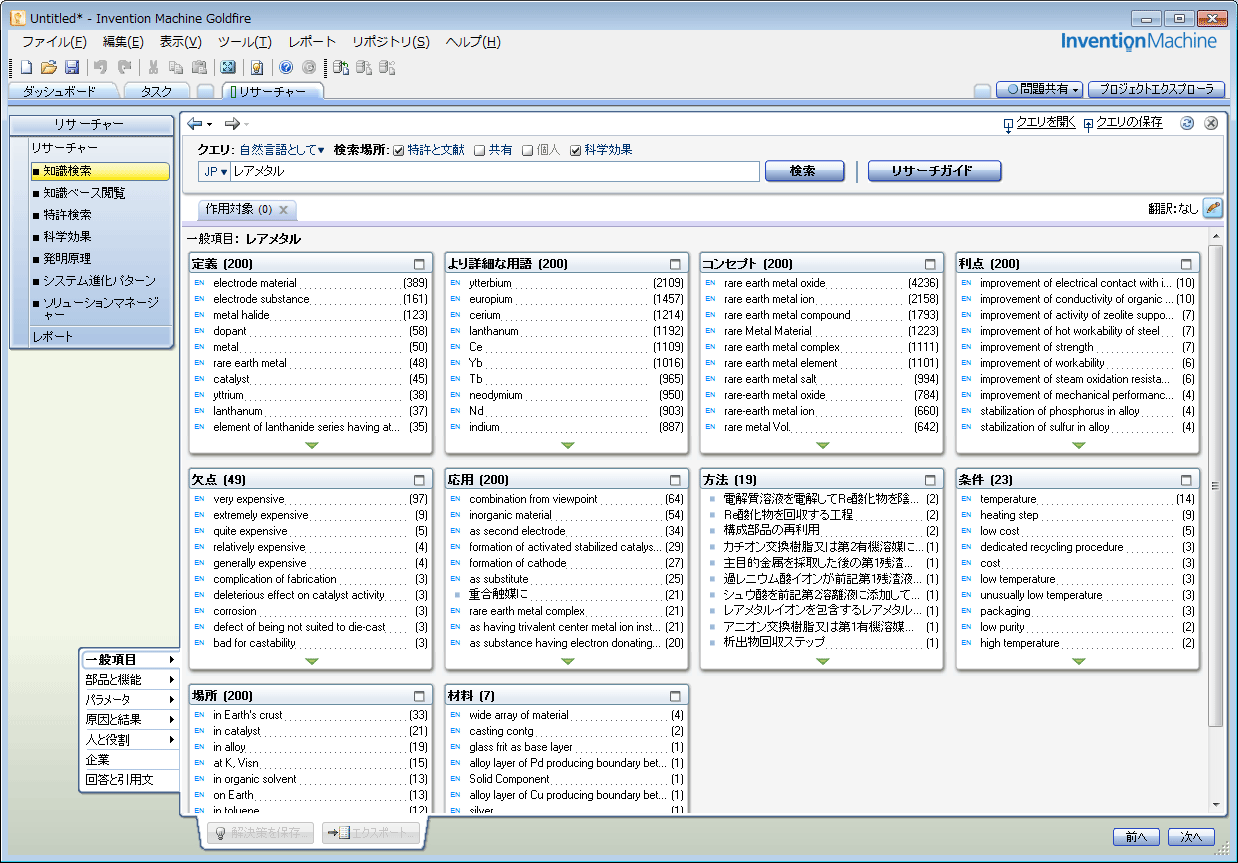
Task: Click the 'ytterbium' result row
Action: point(565,283)
